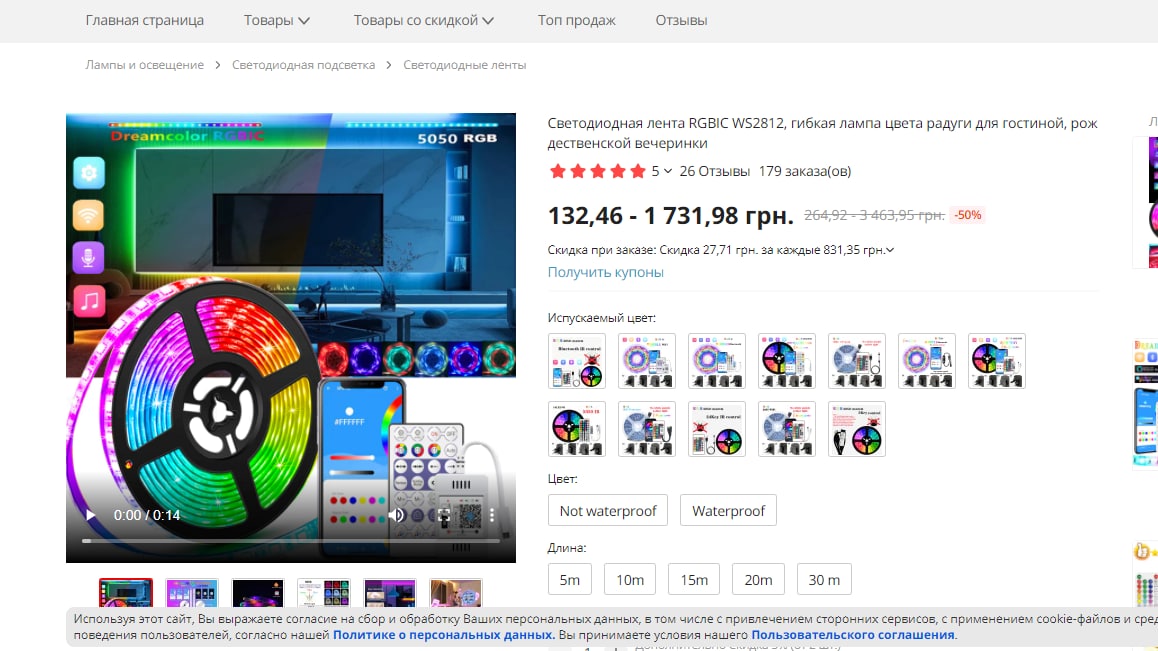
Task: Choose fourth variant in bottom color row
Action: pyautogui.click(x=787, y=429)
